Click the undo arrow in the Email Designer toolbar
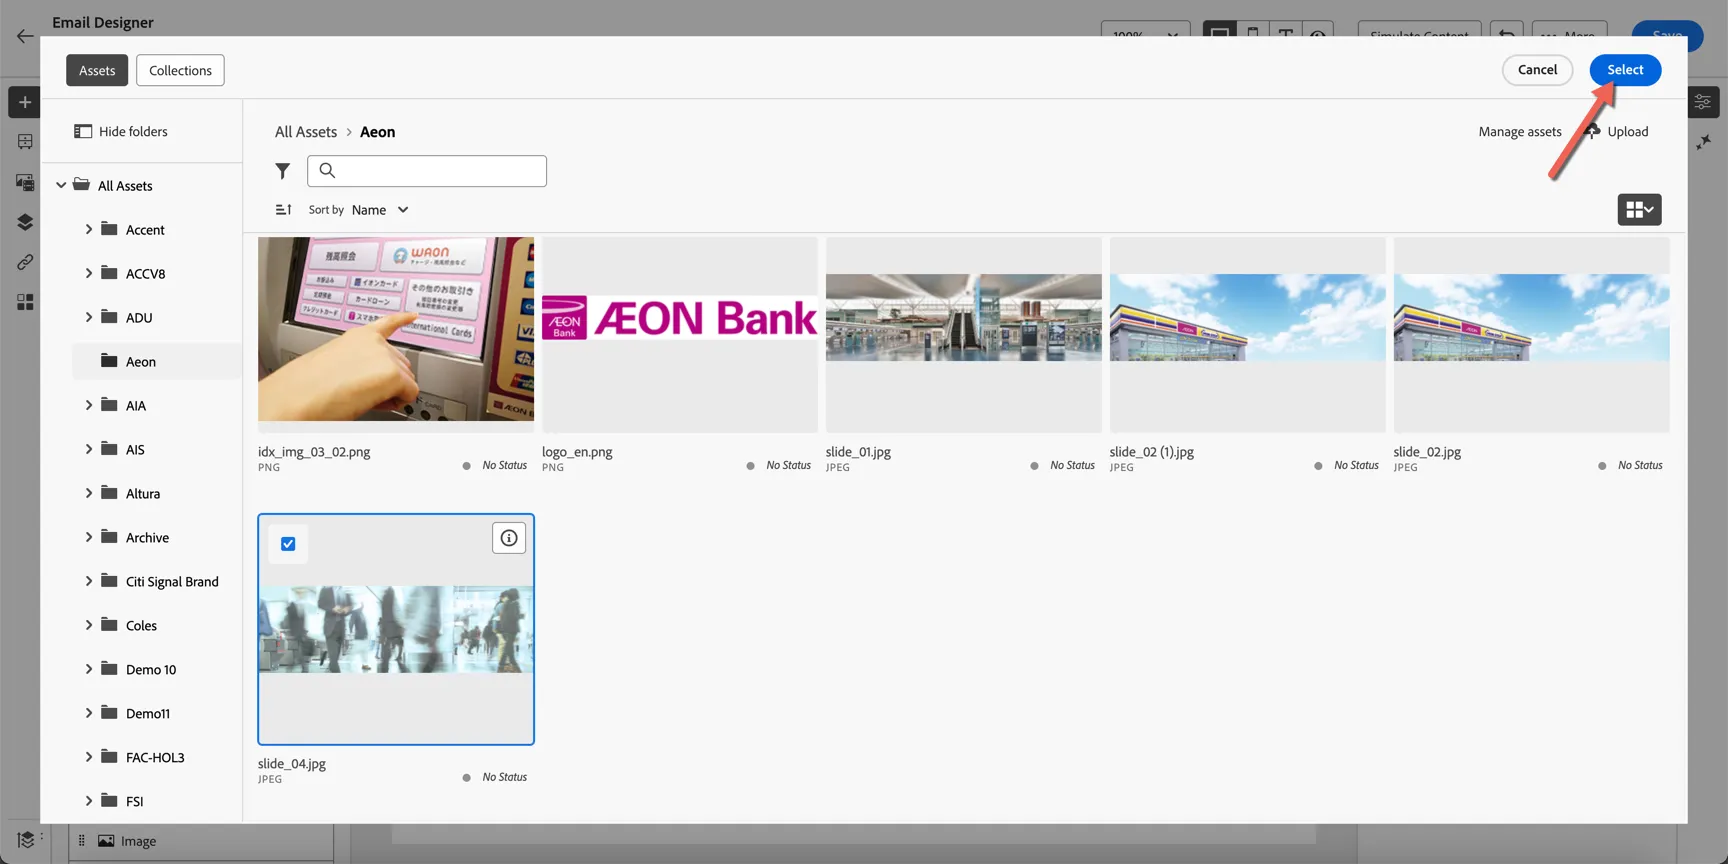 point(1506,36)
